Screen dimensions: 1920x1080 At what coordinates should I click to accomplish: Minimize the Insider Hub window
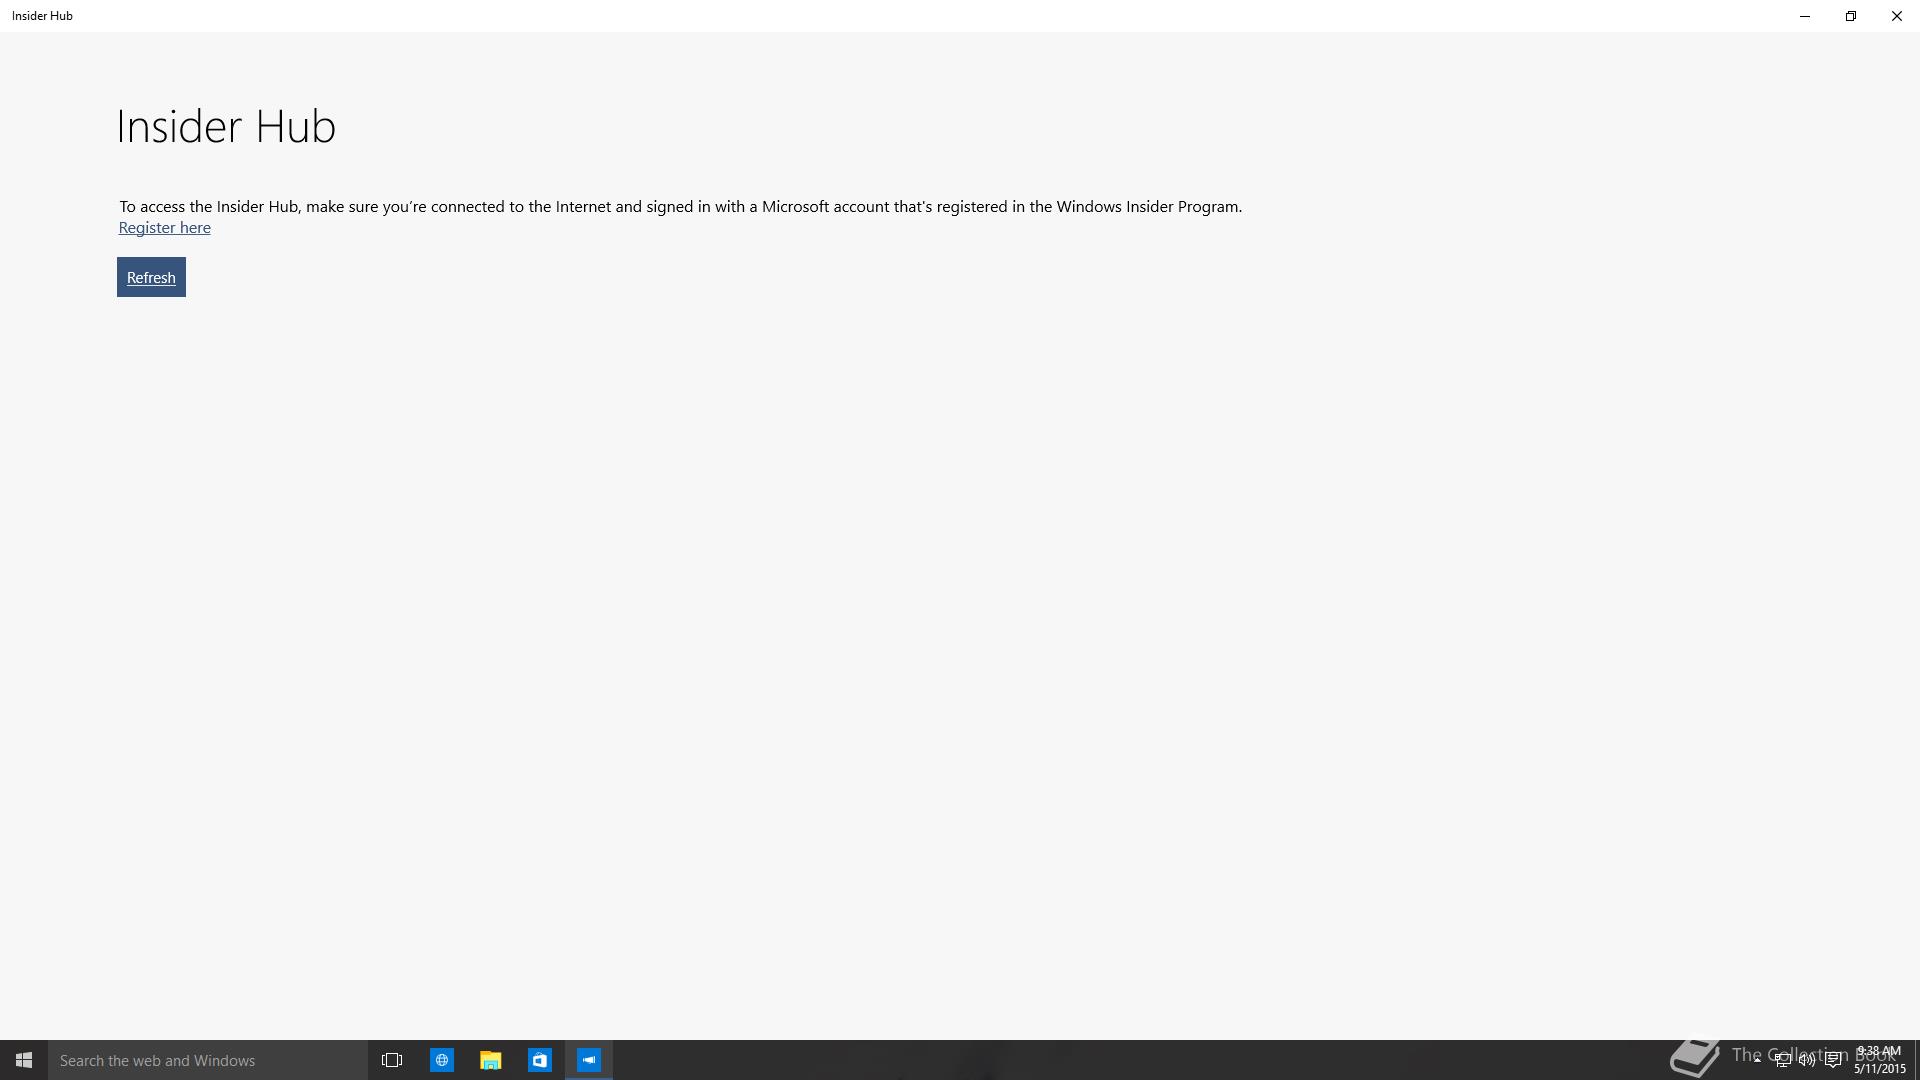tap(1805, 16)
